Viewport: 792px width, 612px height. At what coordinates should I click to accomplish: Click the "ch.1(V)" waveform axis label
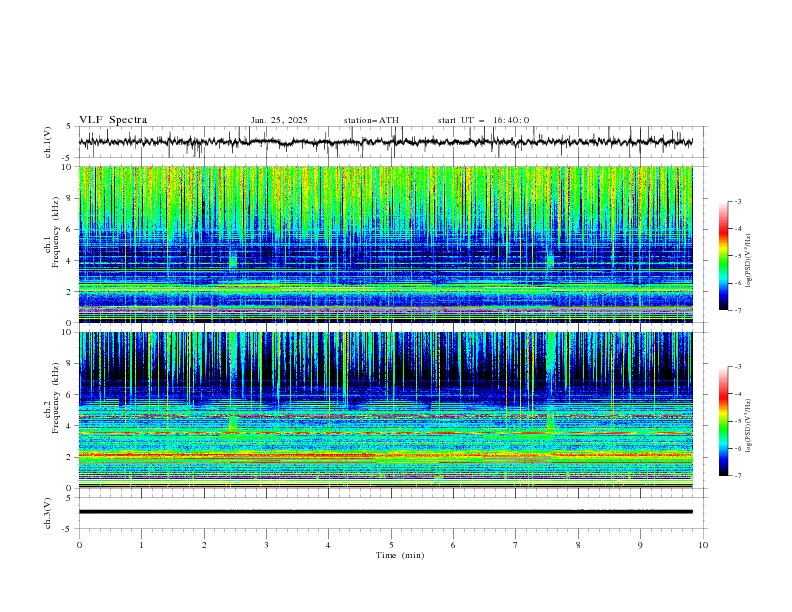click(x=48, y=142)
